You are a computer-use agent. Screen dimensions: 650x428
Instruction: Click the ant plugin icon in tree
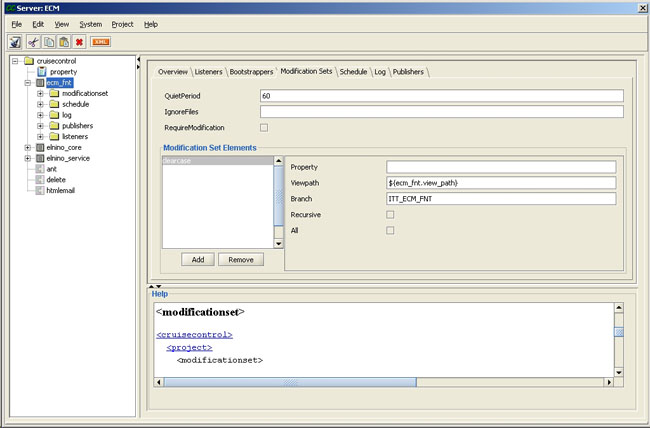click(40, 169)
